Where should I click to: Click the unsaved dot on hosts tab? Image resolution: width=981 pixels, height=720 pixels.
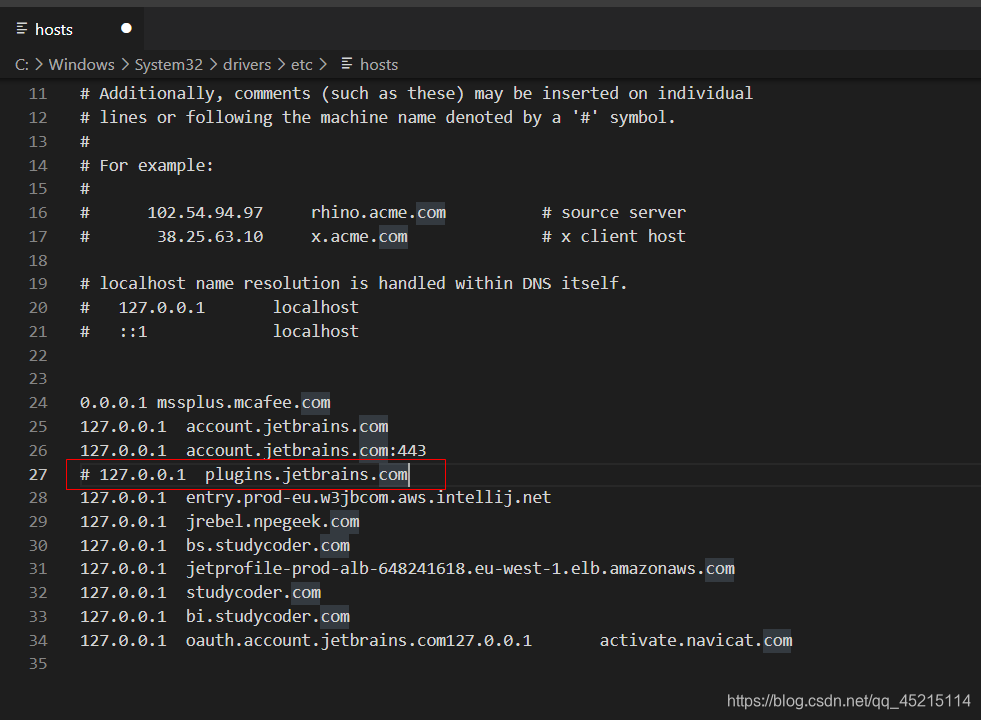[x=126, y=28]
